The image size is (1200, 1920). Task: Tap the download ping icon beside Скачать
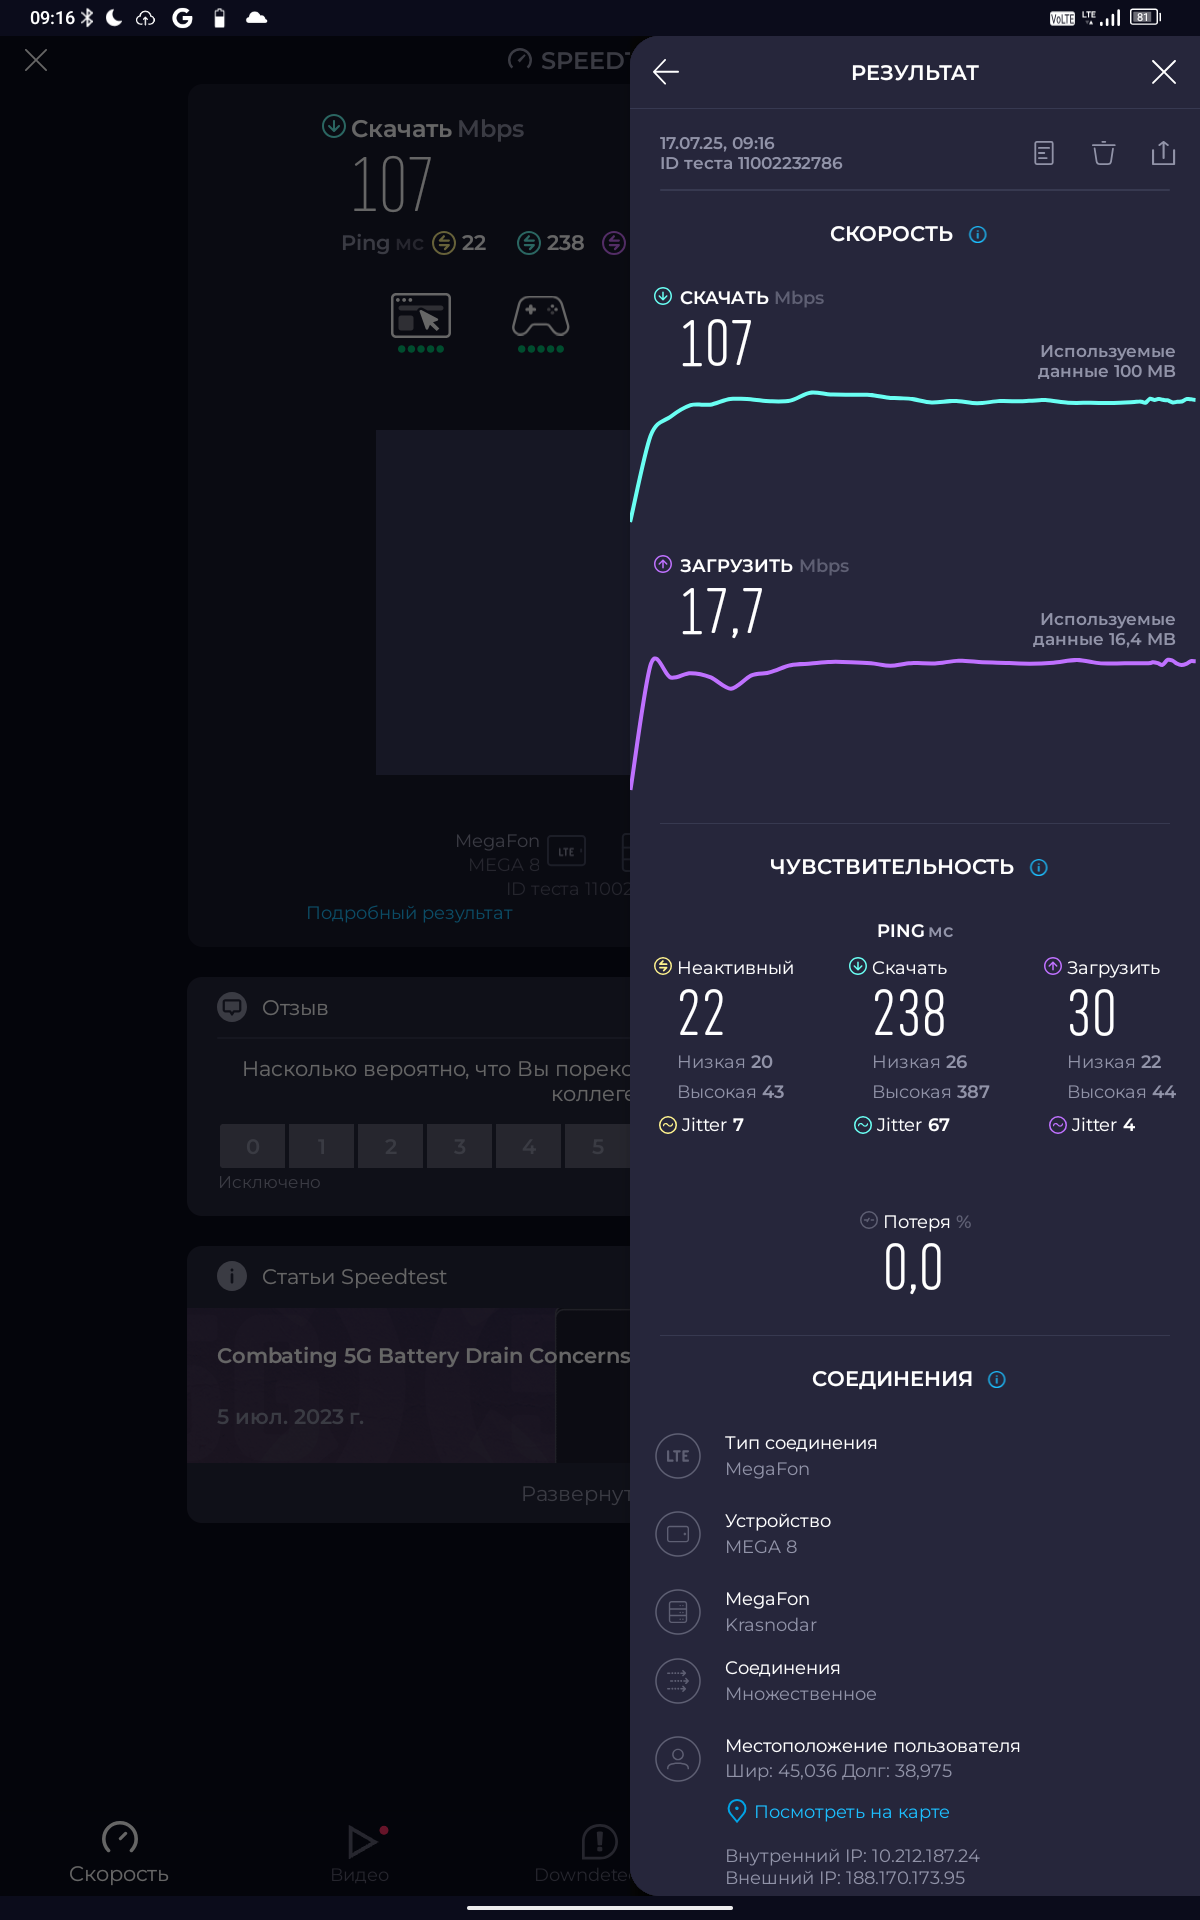[858, 966]
